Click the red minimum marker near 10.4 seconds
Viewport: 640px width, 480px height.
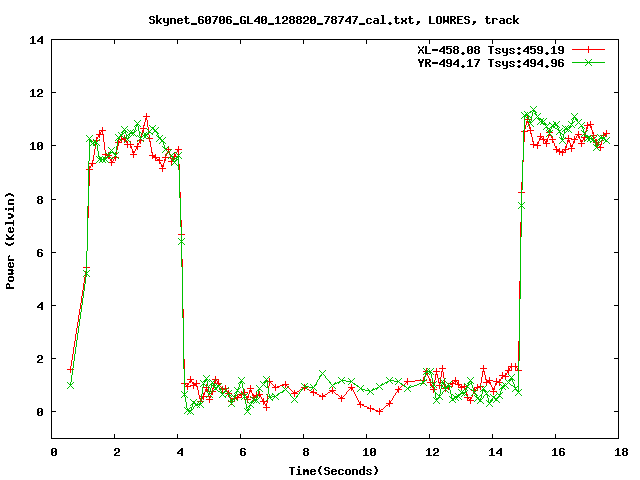(x=379, y=412)
